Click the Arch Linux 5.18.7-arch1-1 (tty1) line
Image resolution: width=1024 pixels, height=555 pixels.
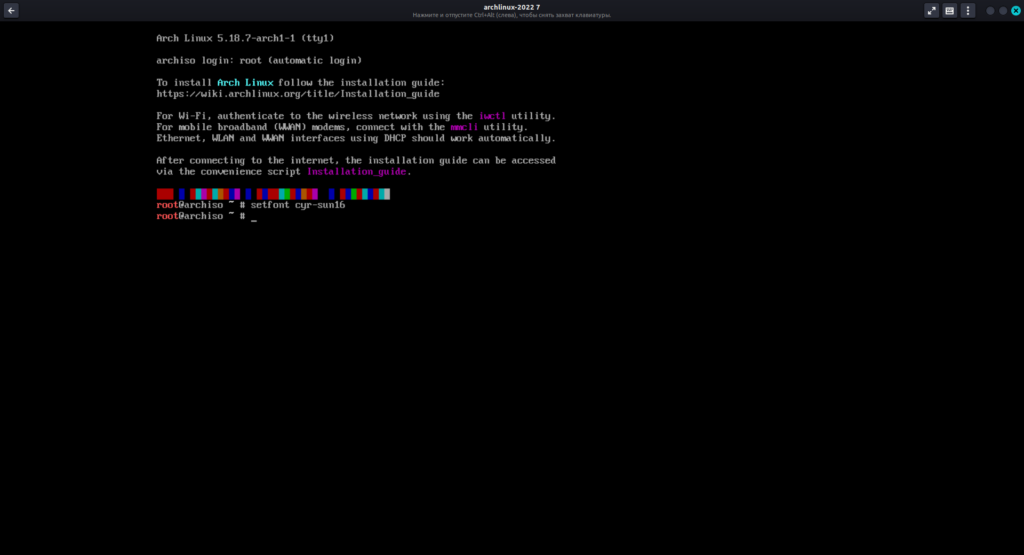[x=245, y=39]
